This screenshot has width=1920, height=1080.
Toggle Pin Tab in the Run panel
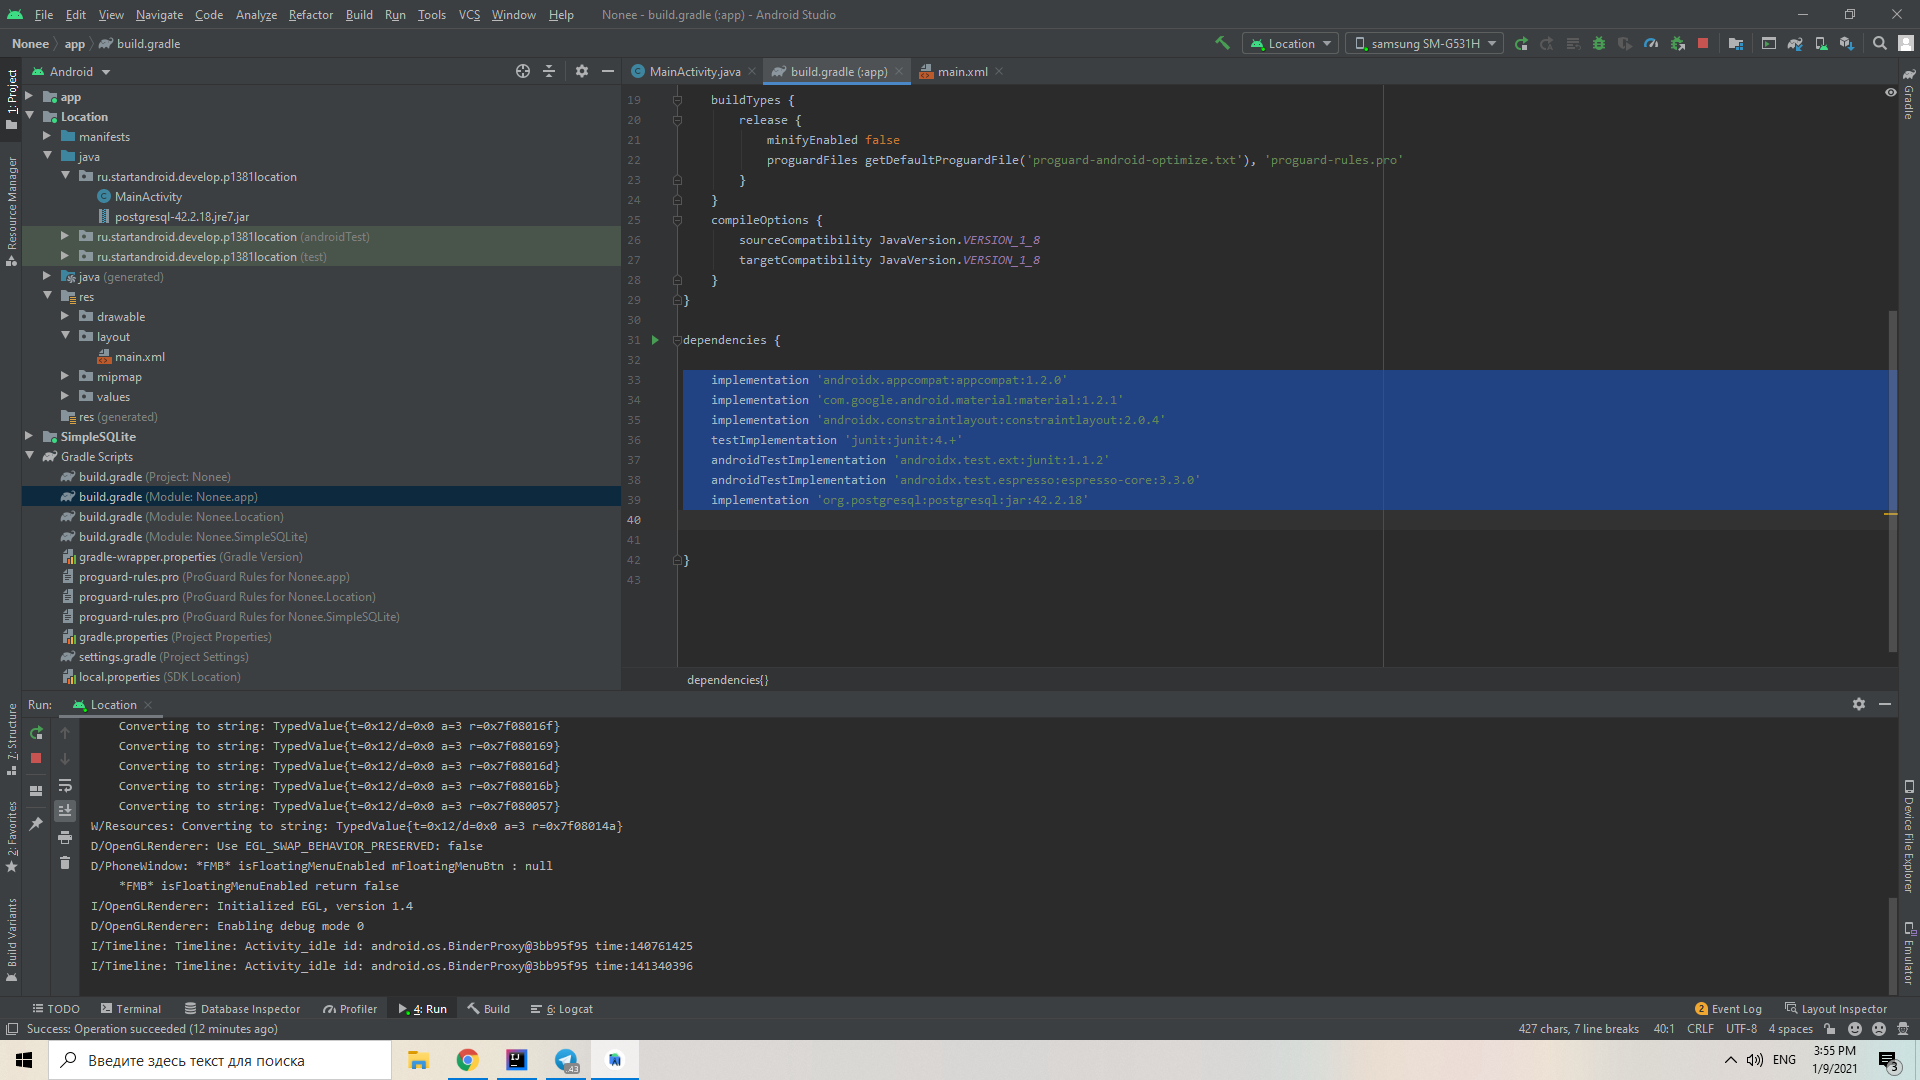[36, 823]
